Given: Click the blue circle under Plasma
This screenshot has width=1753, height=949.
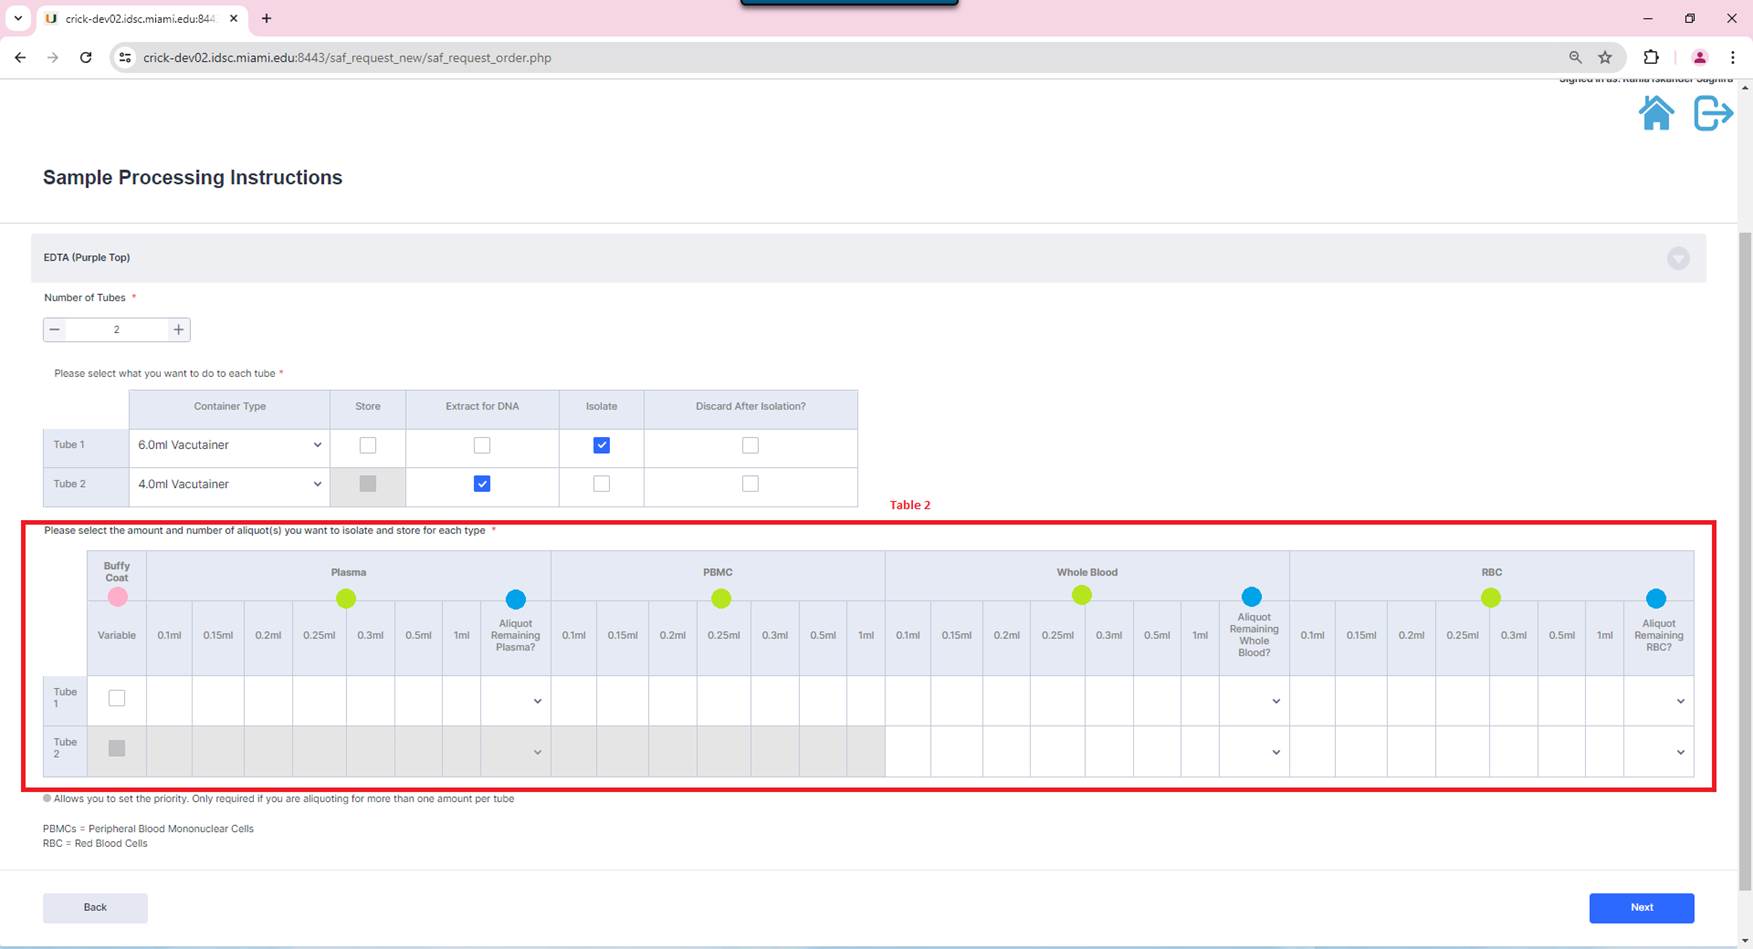Looking at the screenshot, I should [x=515, y=599].
